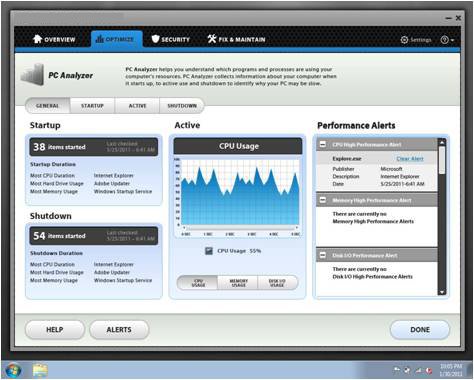Open the Settings gear
The height and width of the screenshot is (380, 474).
(x=416, y=40)
